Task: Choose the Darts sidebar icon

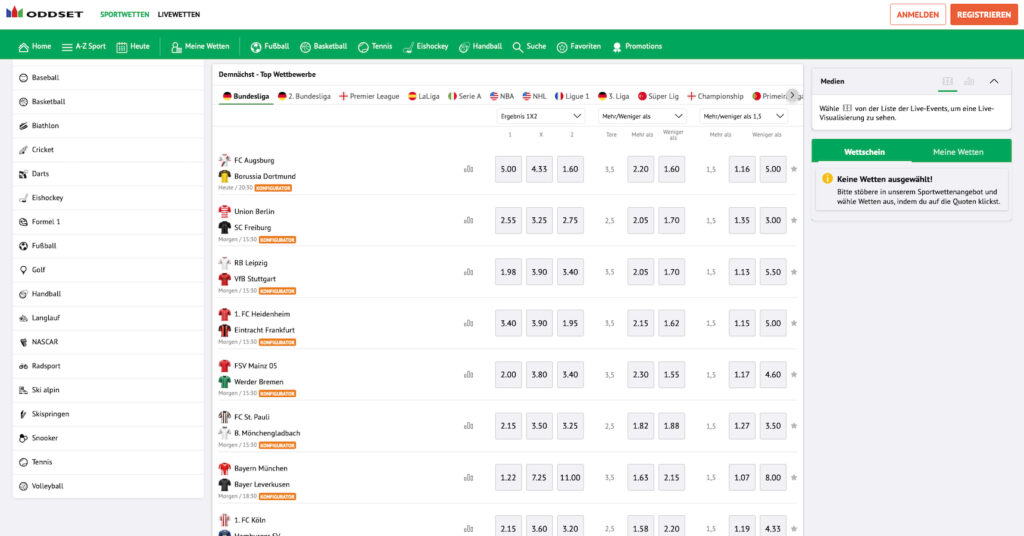Action: [24, 174]
